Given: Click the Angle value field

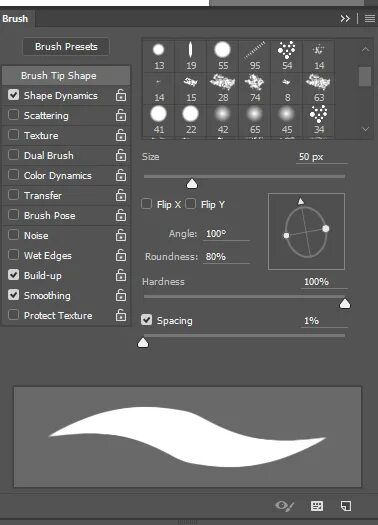Looking at the screenshot, I should [226, 233].
